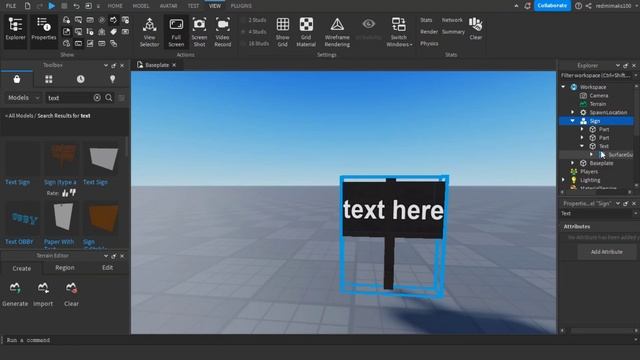
Task: Click the terrain Import tool
Action: pyautogui.click(x=43, y=294)
